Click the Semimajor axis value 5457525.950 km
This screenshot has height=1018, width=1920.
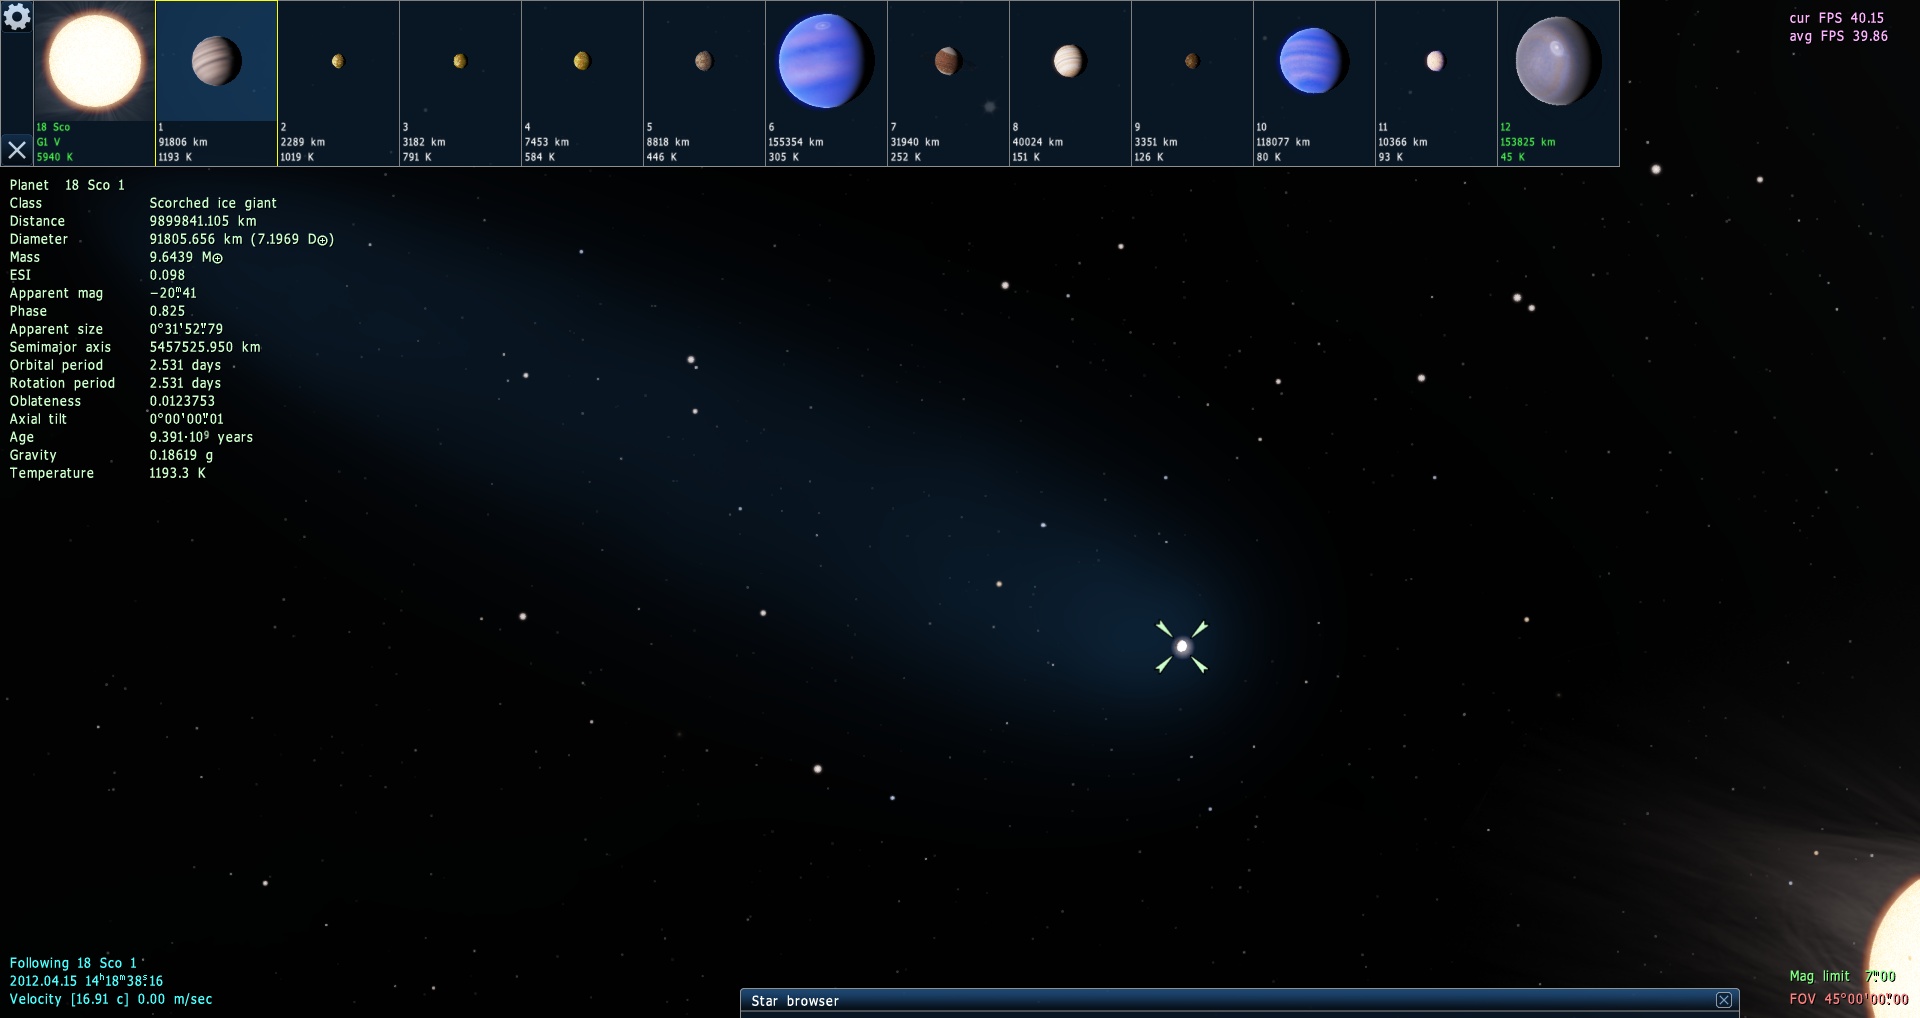205,347
